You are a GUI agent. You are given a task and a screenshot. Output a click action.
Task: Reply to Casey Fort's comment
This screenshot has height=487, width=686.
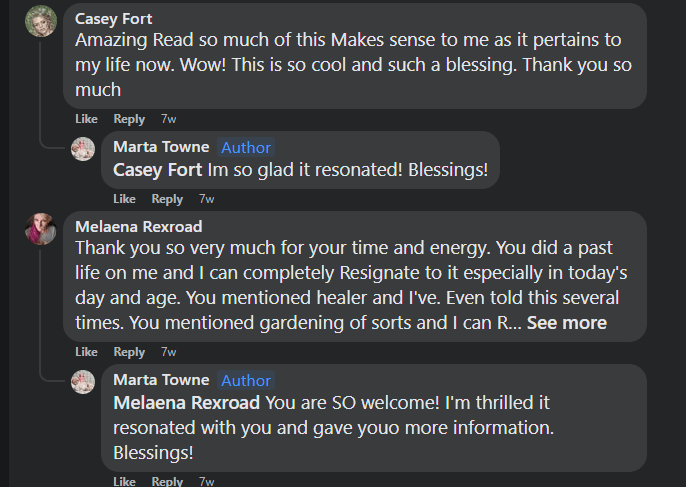click(x=129, y=119)
